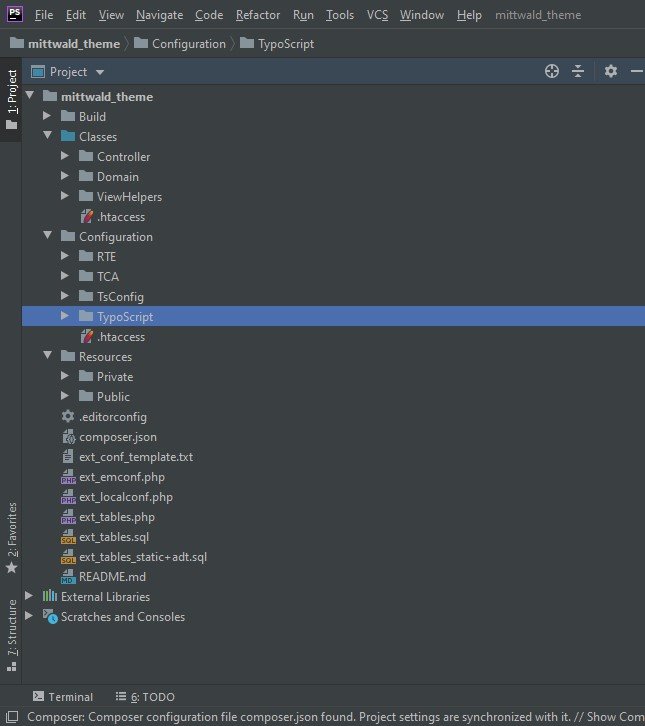645x726 pixels.
Task: Expand the Public folder
Action: pyautogui.click(x=65, y=396)
